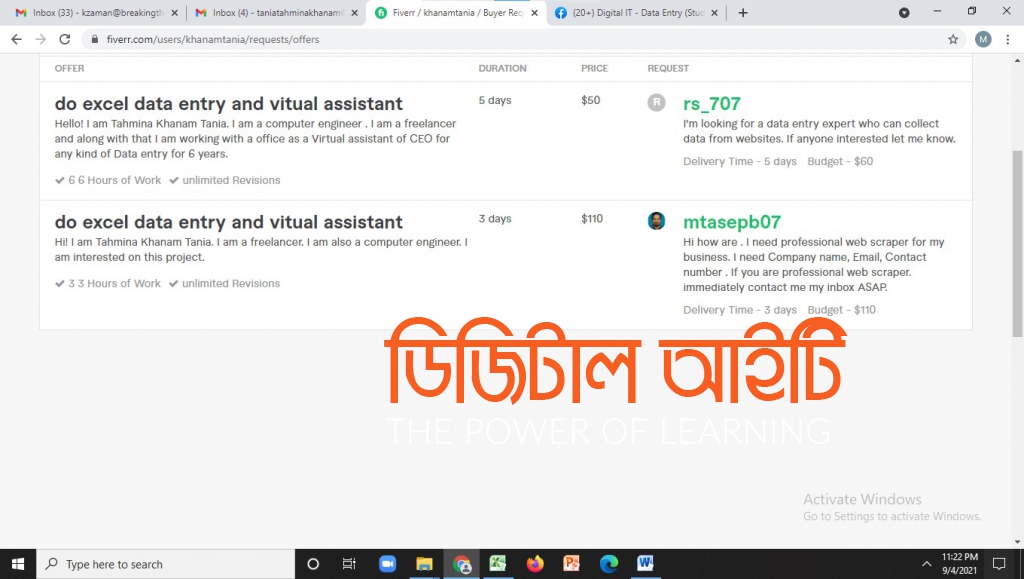The height and width of the screenshot is (579, 1024).
Task: Open Microsoft Edge from the taskbar
Action: pos(609,564)
